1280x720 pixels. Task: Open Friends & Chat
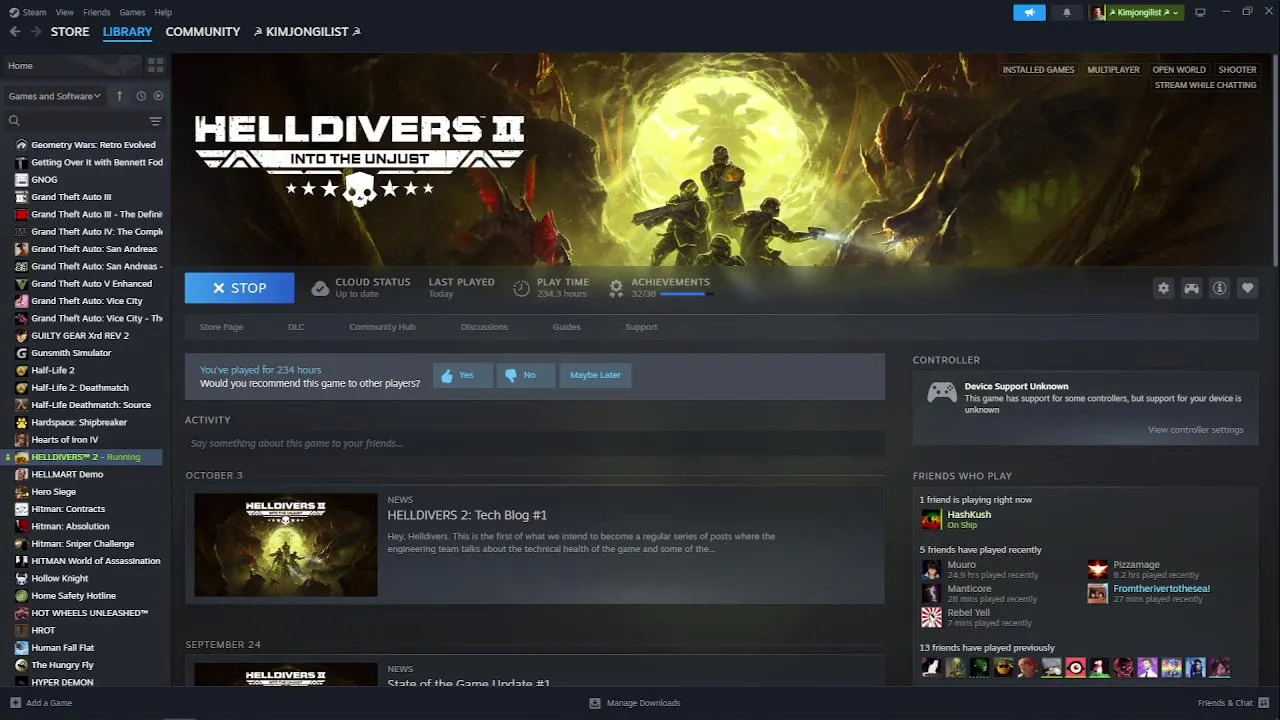pyautogui.click(x=1233, y=703)
